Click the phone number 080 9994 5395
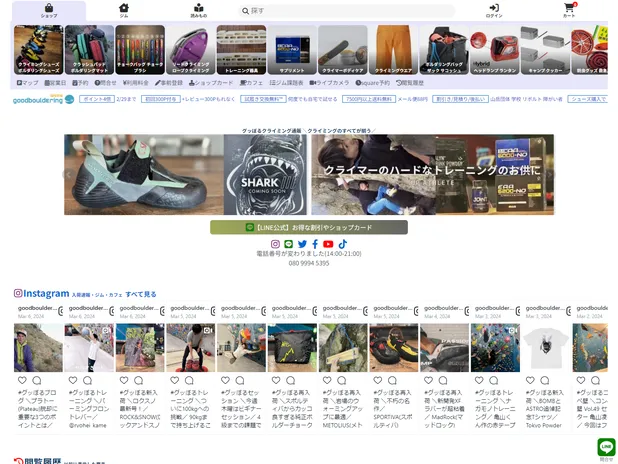 coord(309,263)
